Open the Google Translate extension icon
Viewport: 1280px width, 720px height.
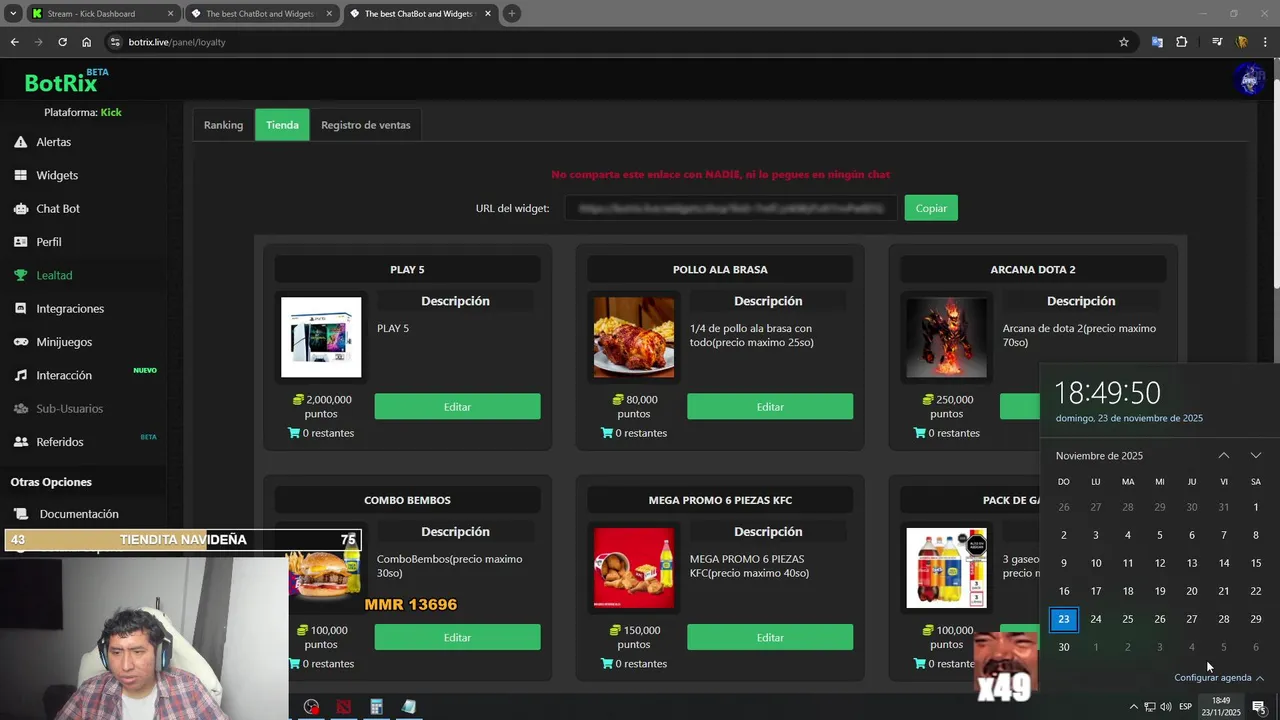(x=1157, y=42)
